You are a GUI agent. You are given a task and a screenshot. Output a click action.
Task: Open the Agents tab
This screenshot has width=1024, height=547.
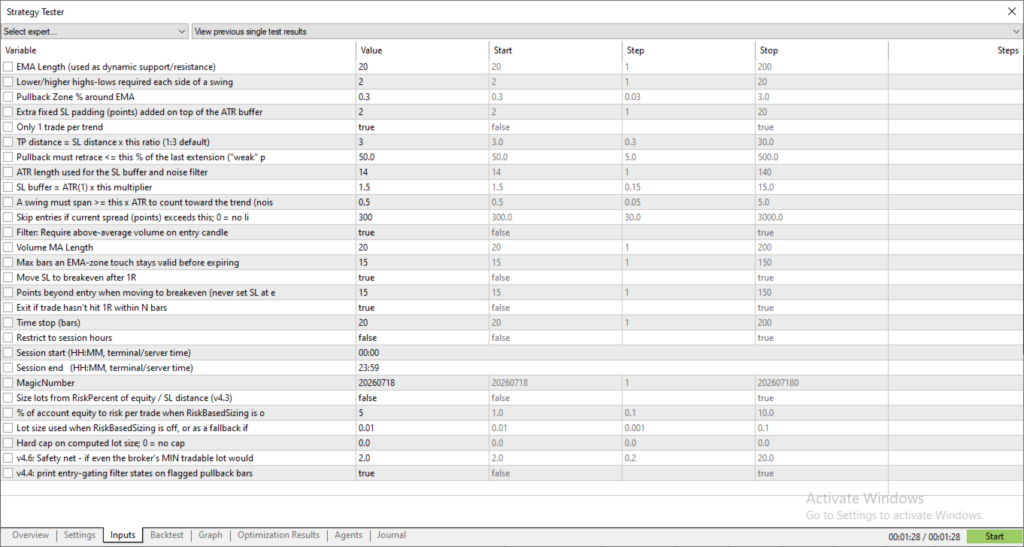(348, 535)
